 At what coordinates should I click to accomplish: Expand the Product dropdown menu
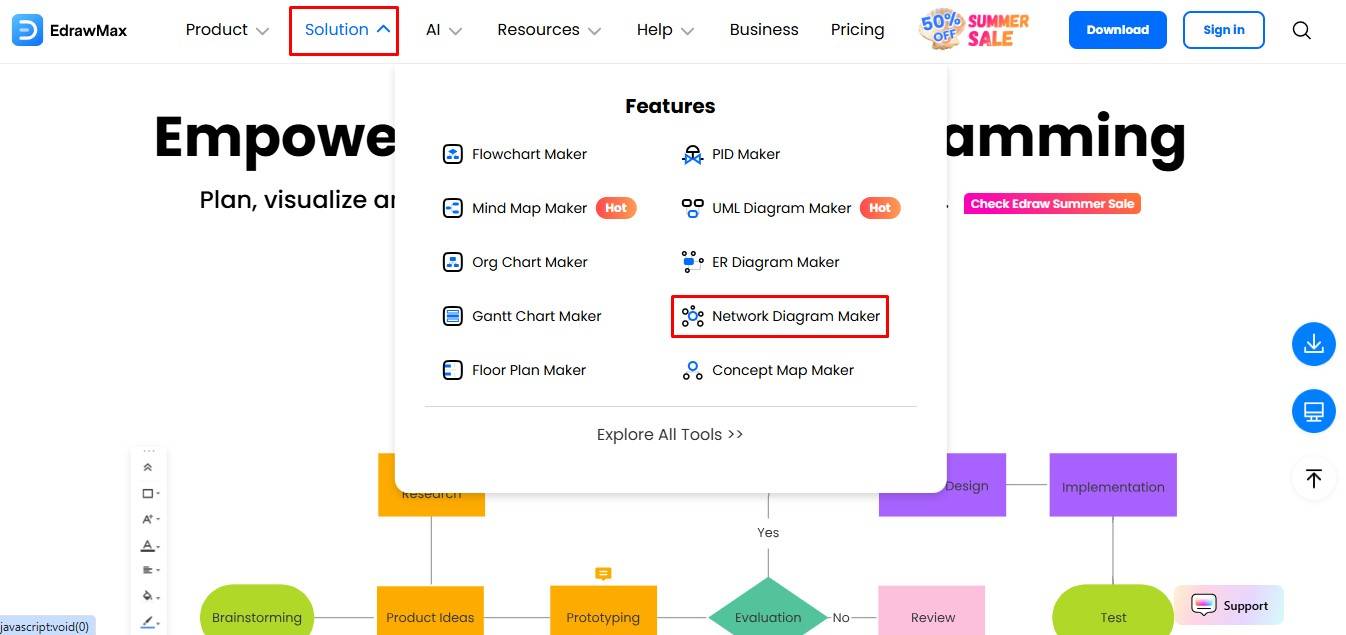227,30
